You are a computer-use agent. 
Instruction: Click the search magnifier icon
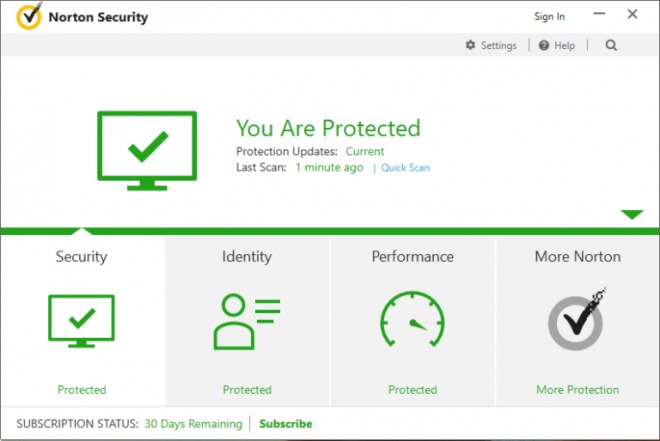click(611, 45)
